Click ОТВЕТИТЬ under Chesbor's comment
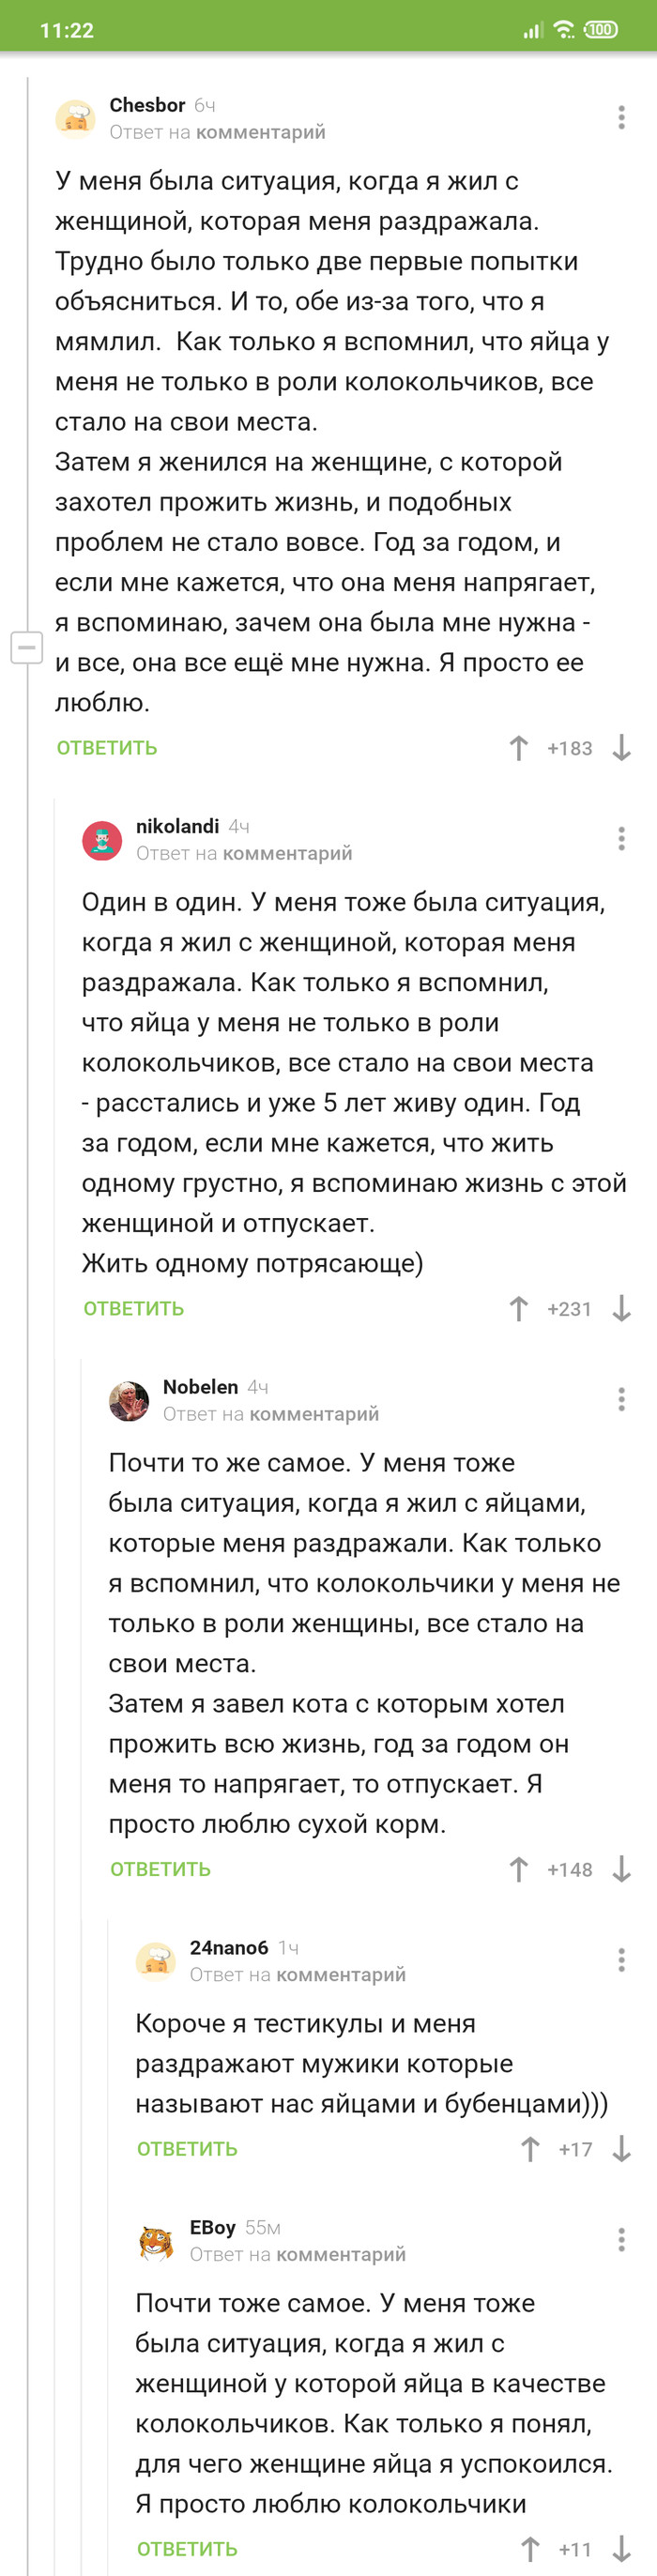 [x=107, y=747]
